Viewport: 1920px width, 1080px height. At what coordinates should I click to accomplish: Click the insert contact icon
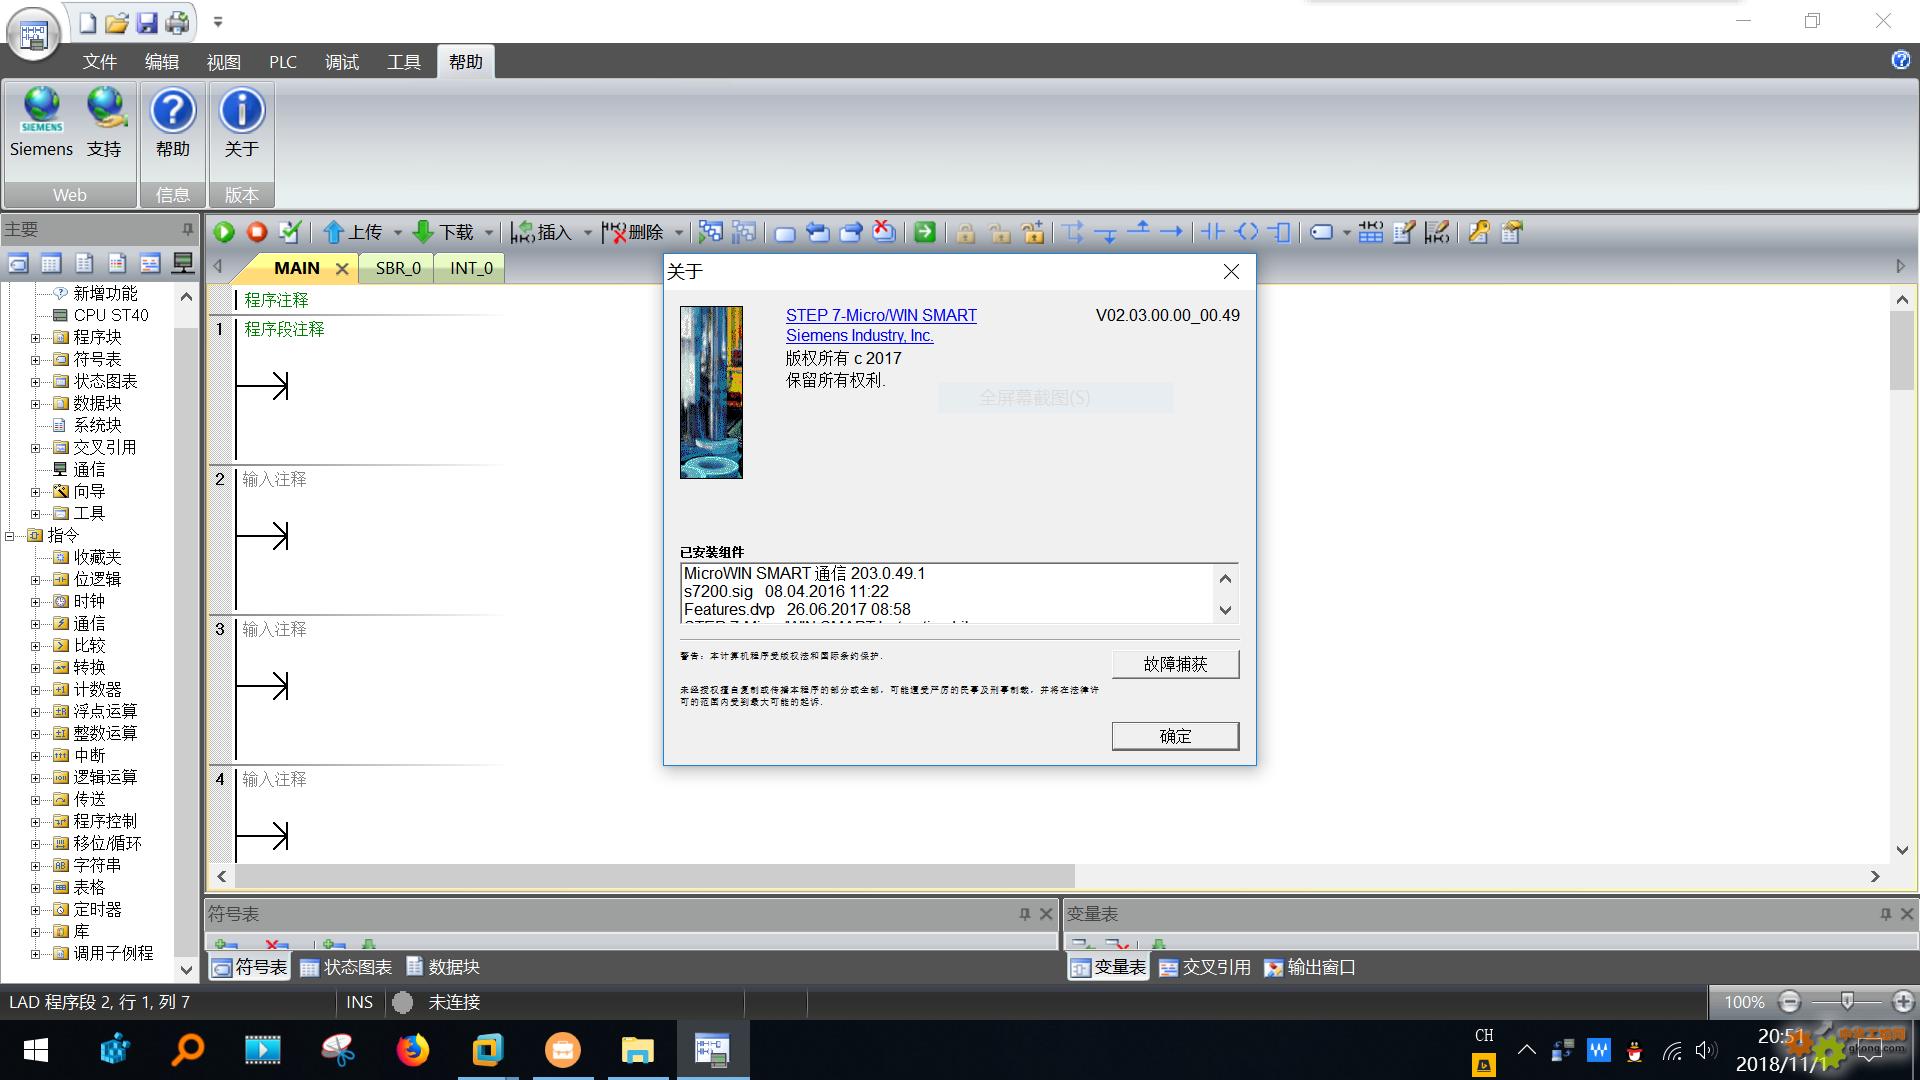coord(1213,232)
